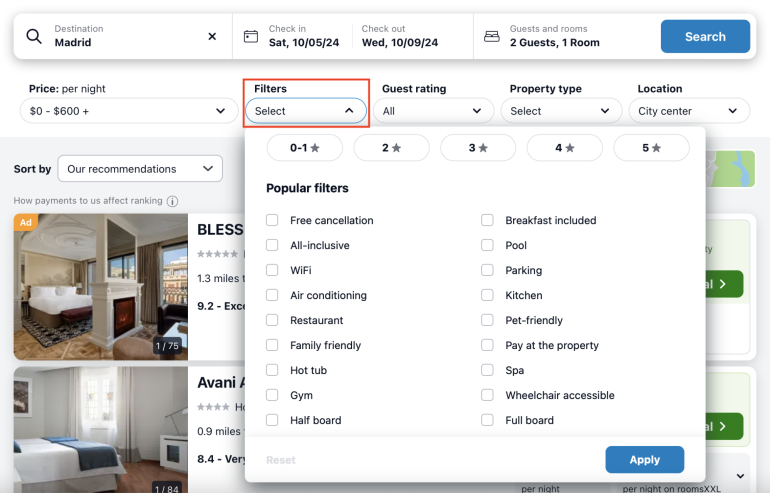770x493 pixels.
Task: Enable the Free cancellation checkbox
Action: [x=273, y=220]
